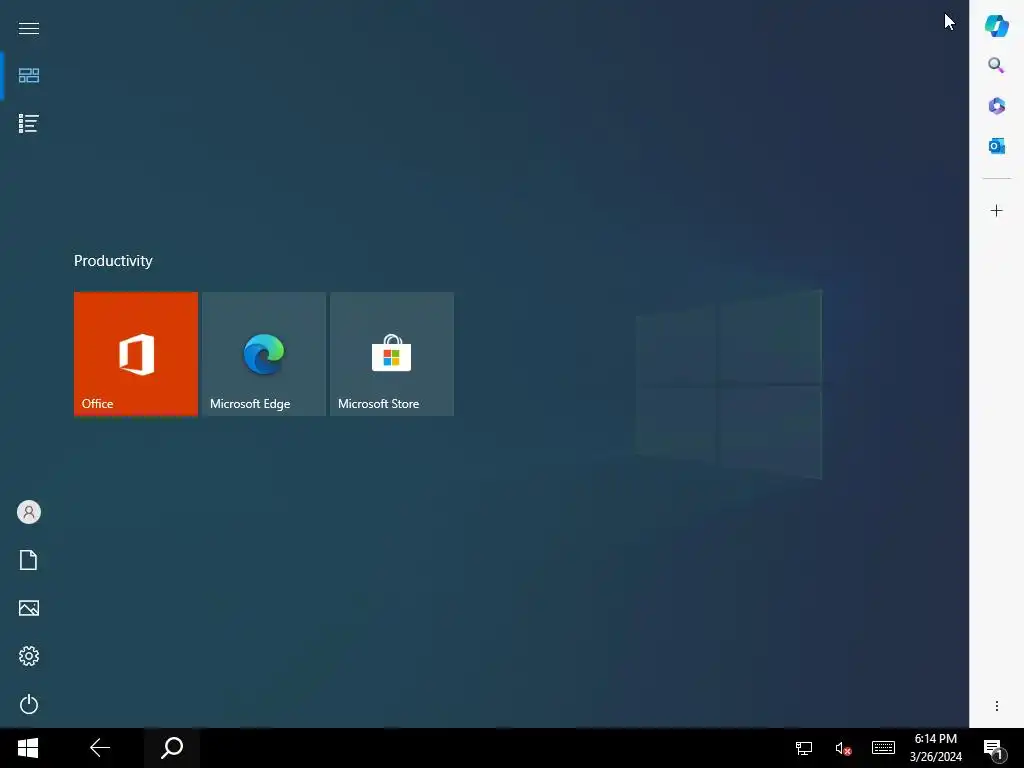Open taskbar Search magnifier
This screenshot has width=1024, height=768.
pos(172,748)
